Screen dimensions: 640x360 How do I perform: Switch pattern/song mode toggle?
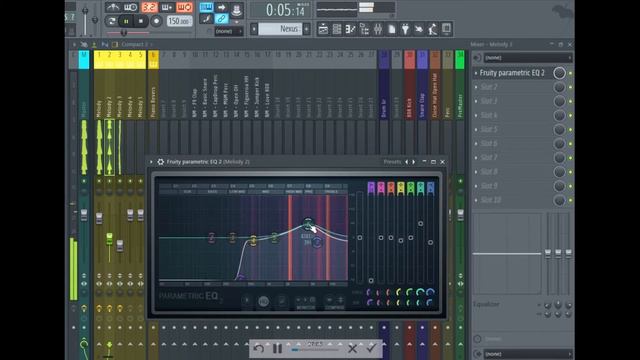tap(111, 21)
